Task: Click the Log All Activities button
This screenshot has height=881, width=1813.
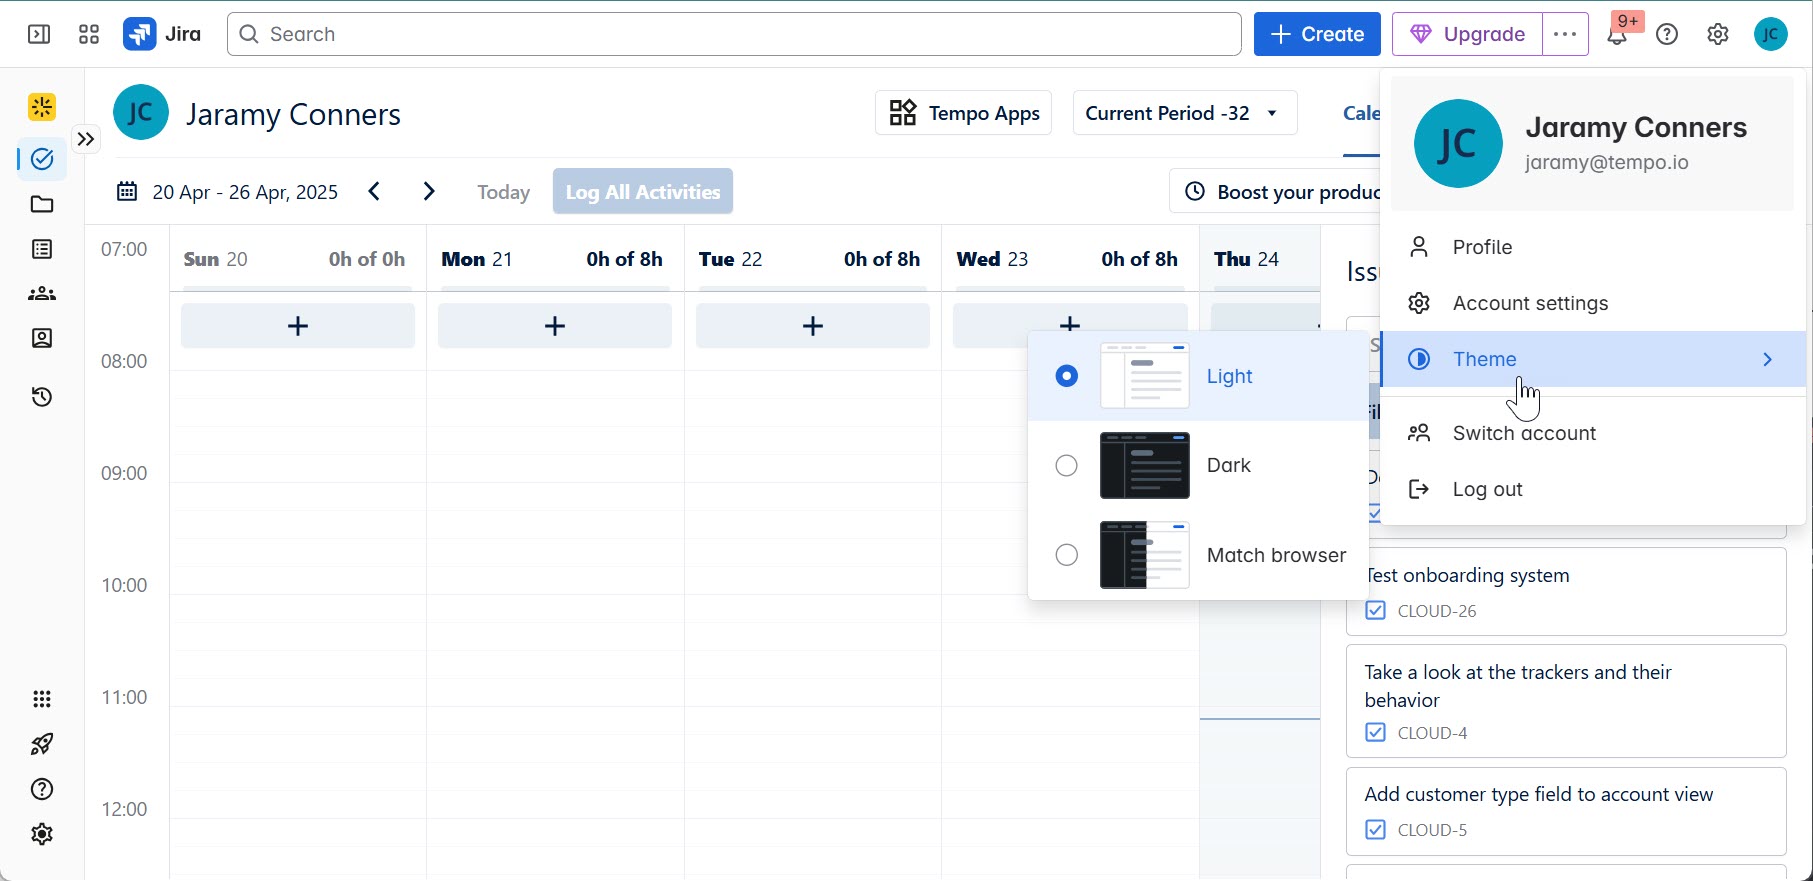Action: pos(642,192)
